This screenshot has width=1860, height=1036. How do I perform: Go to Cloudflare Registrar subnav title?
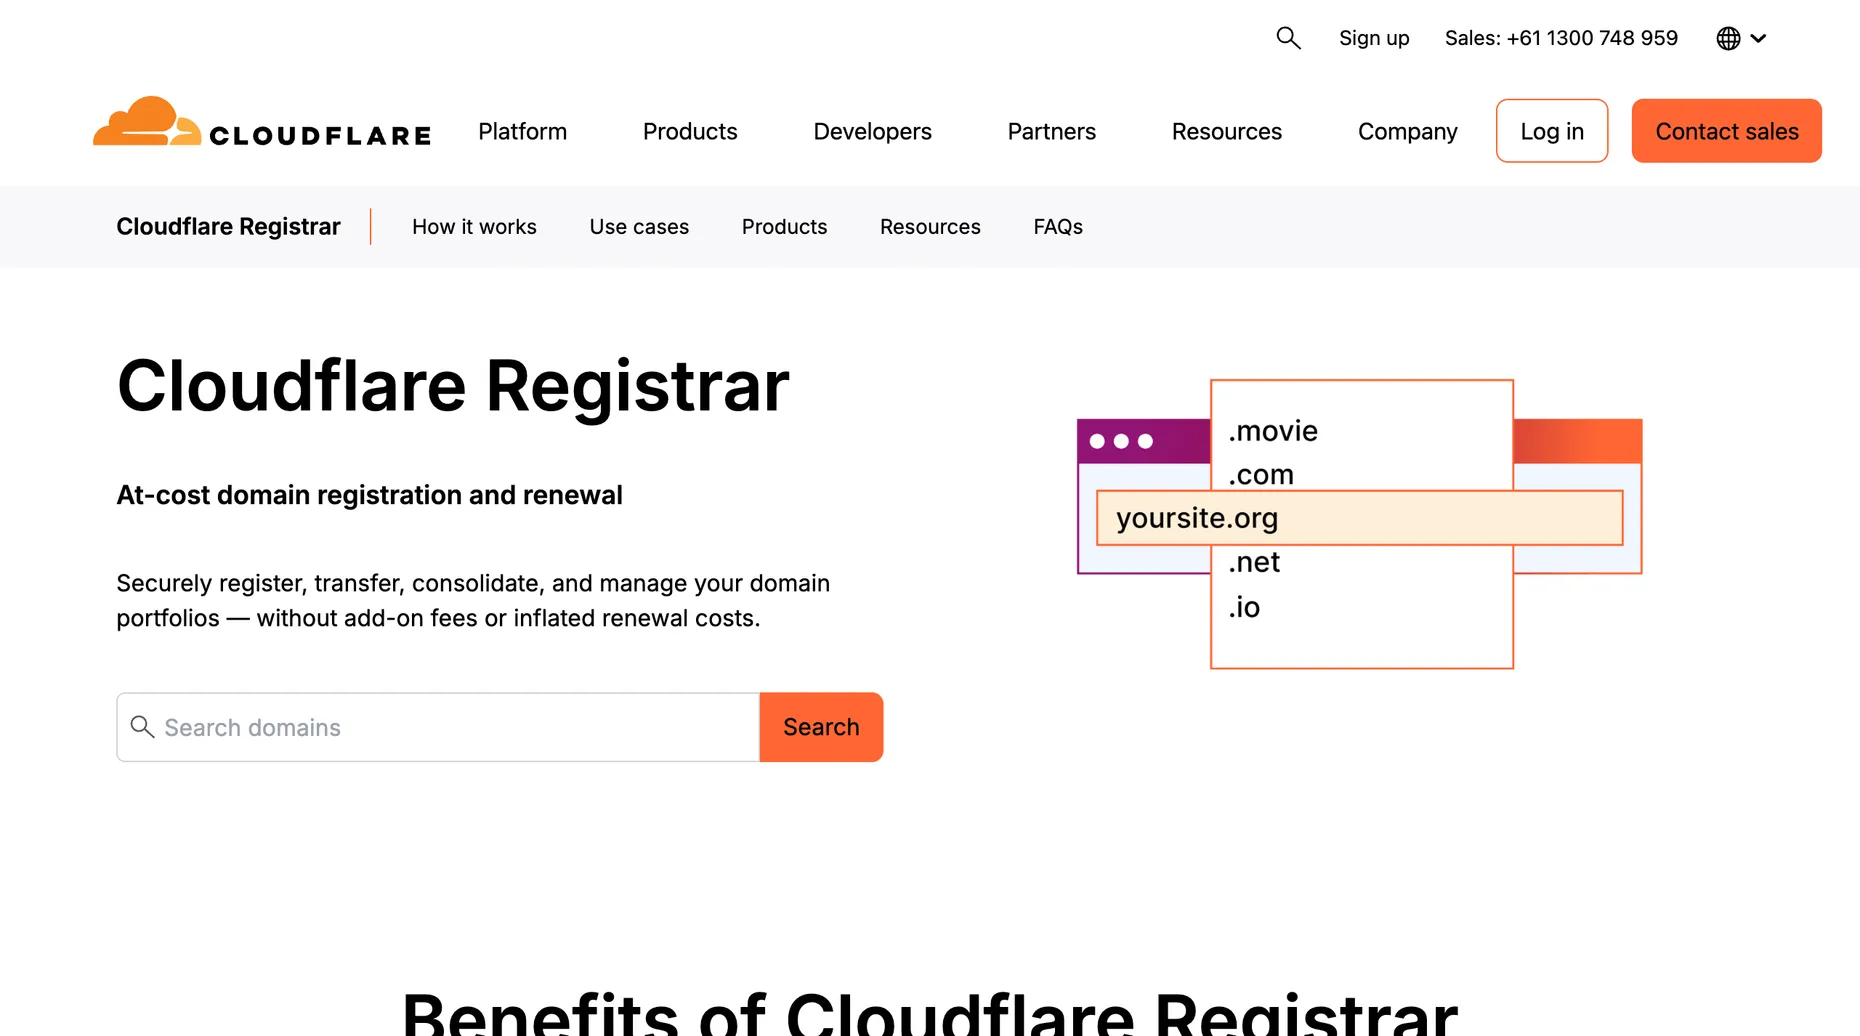coord(228,227)
